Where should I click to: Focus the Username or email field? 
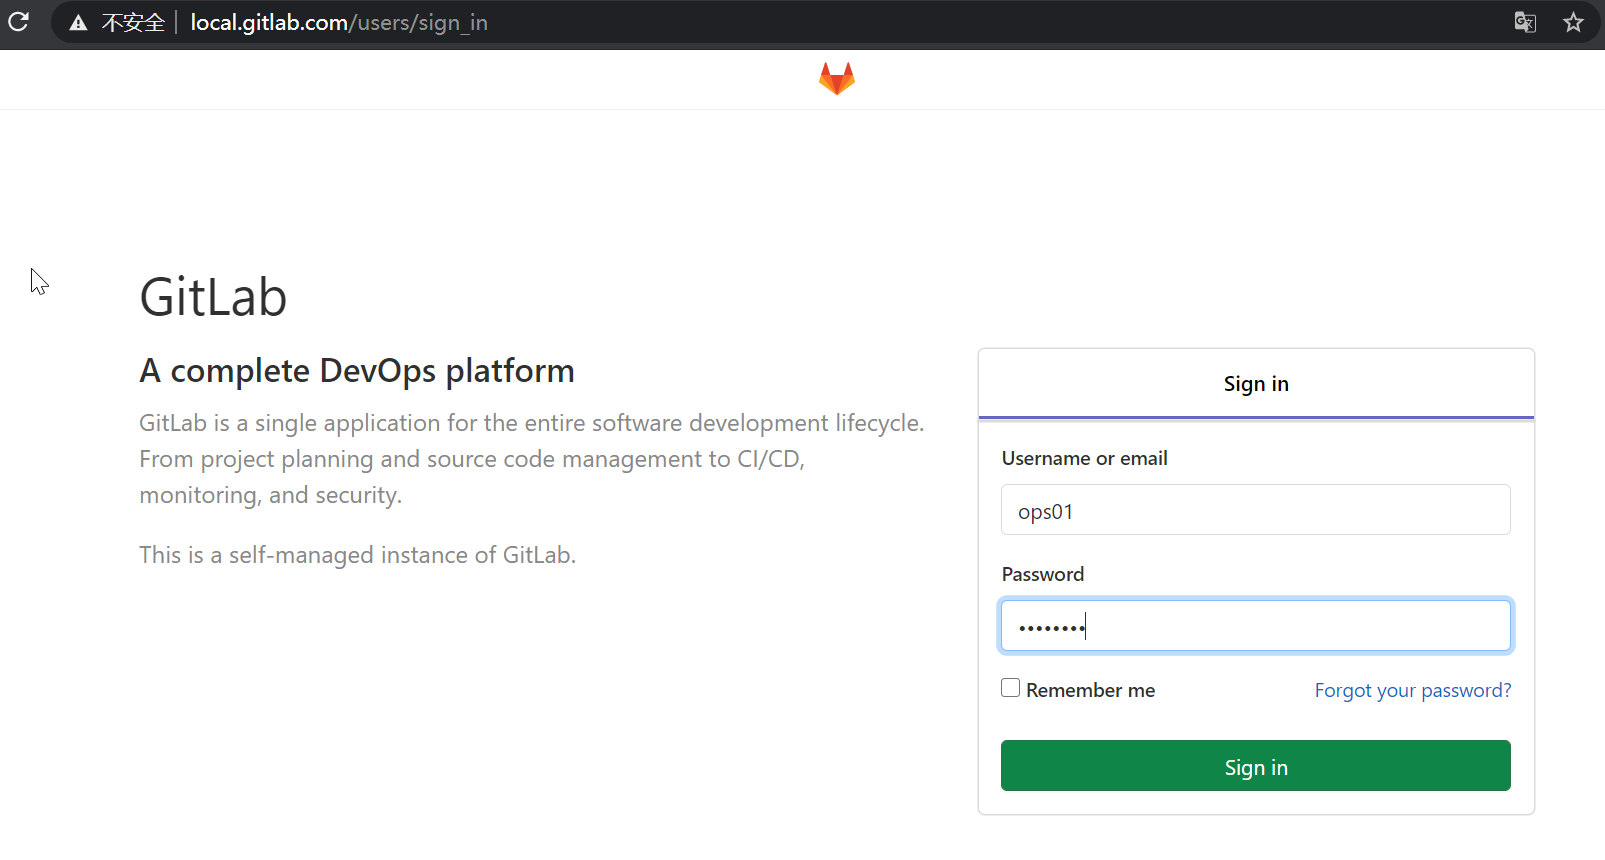1256,510
